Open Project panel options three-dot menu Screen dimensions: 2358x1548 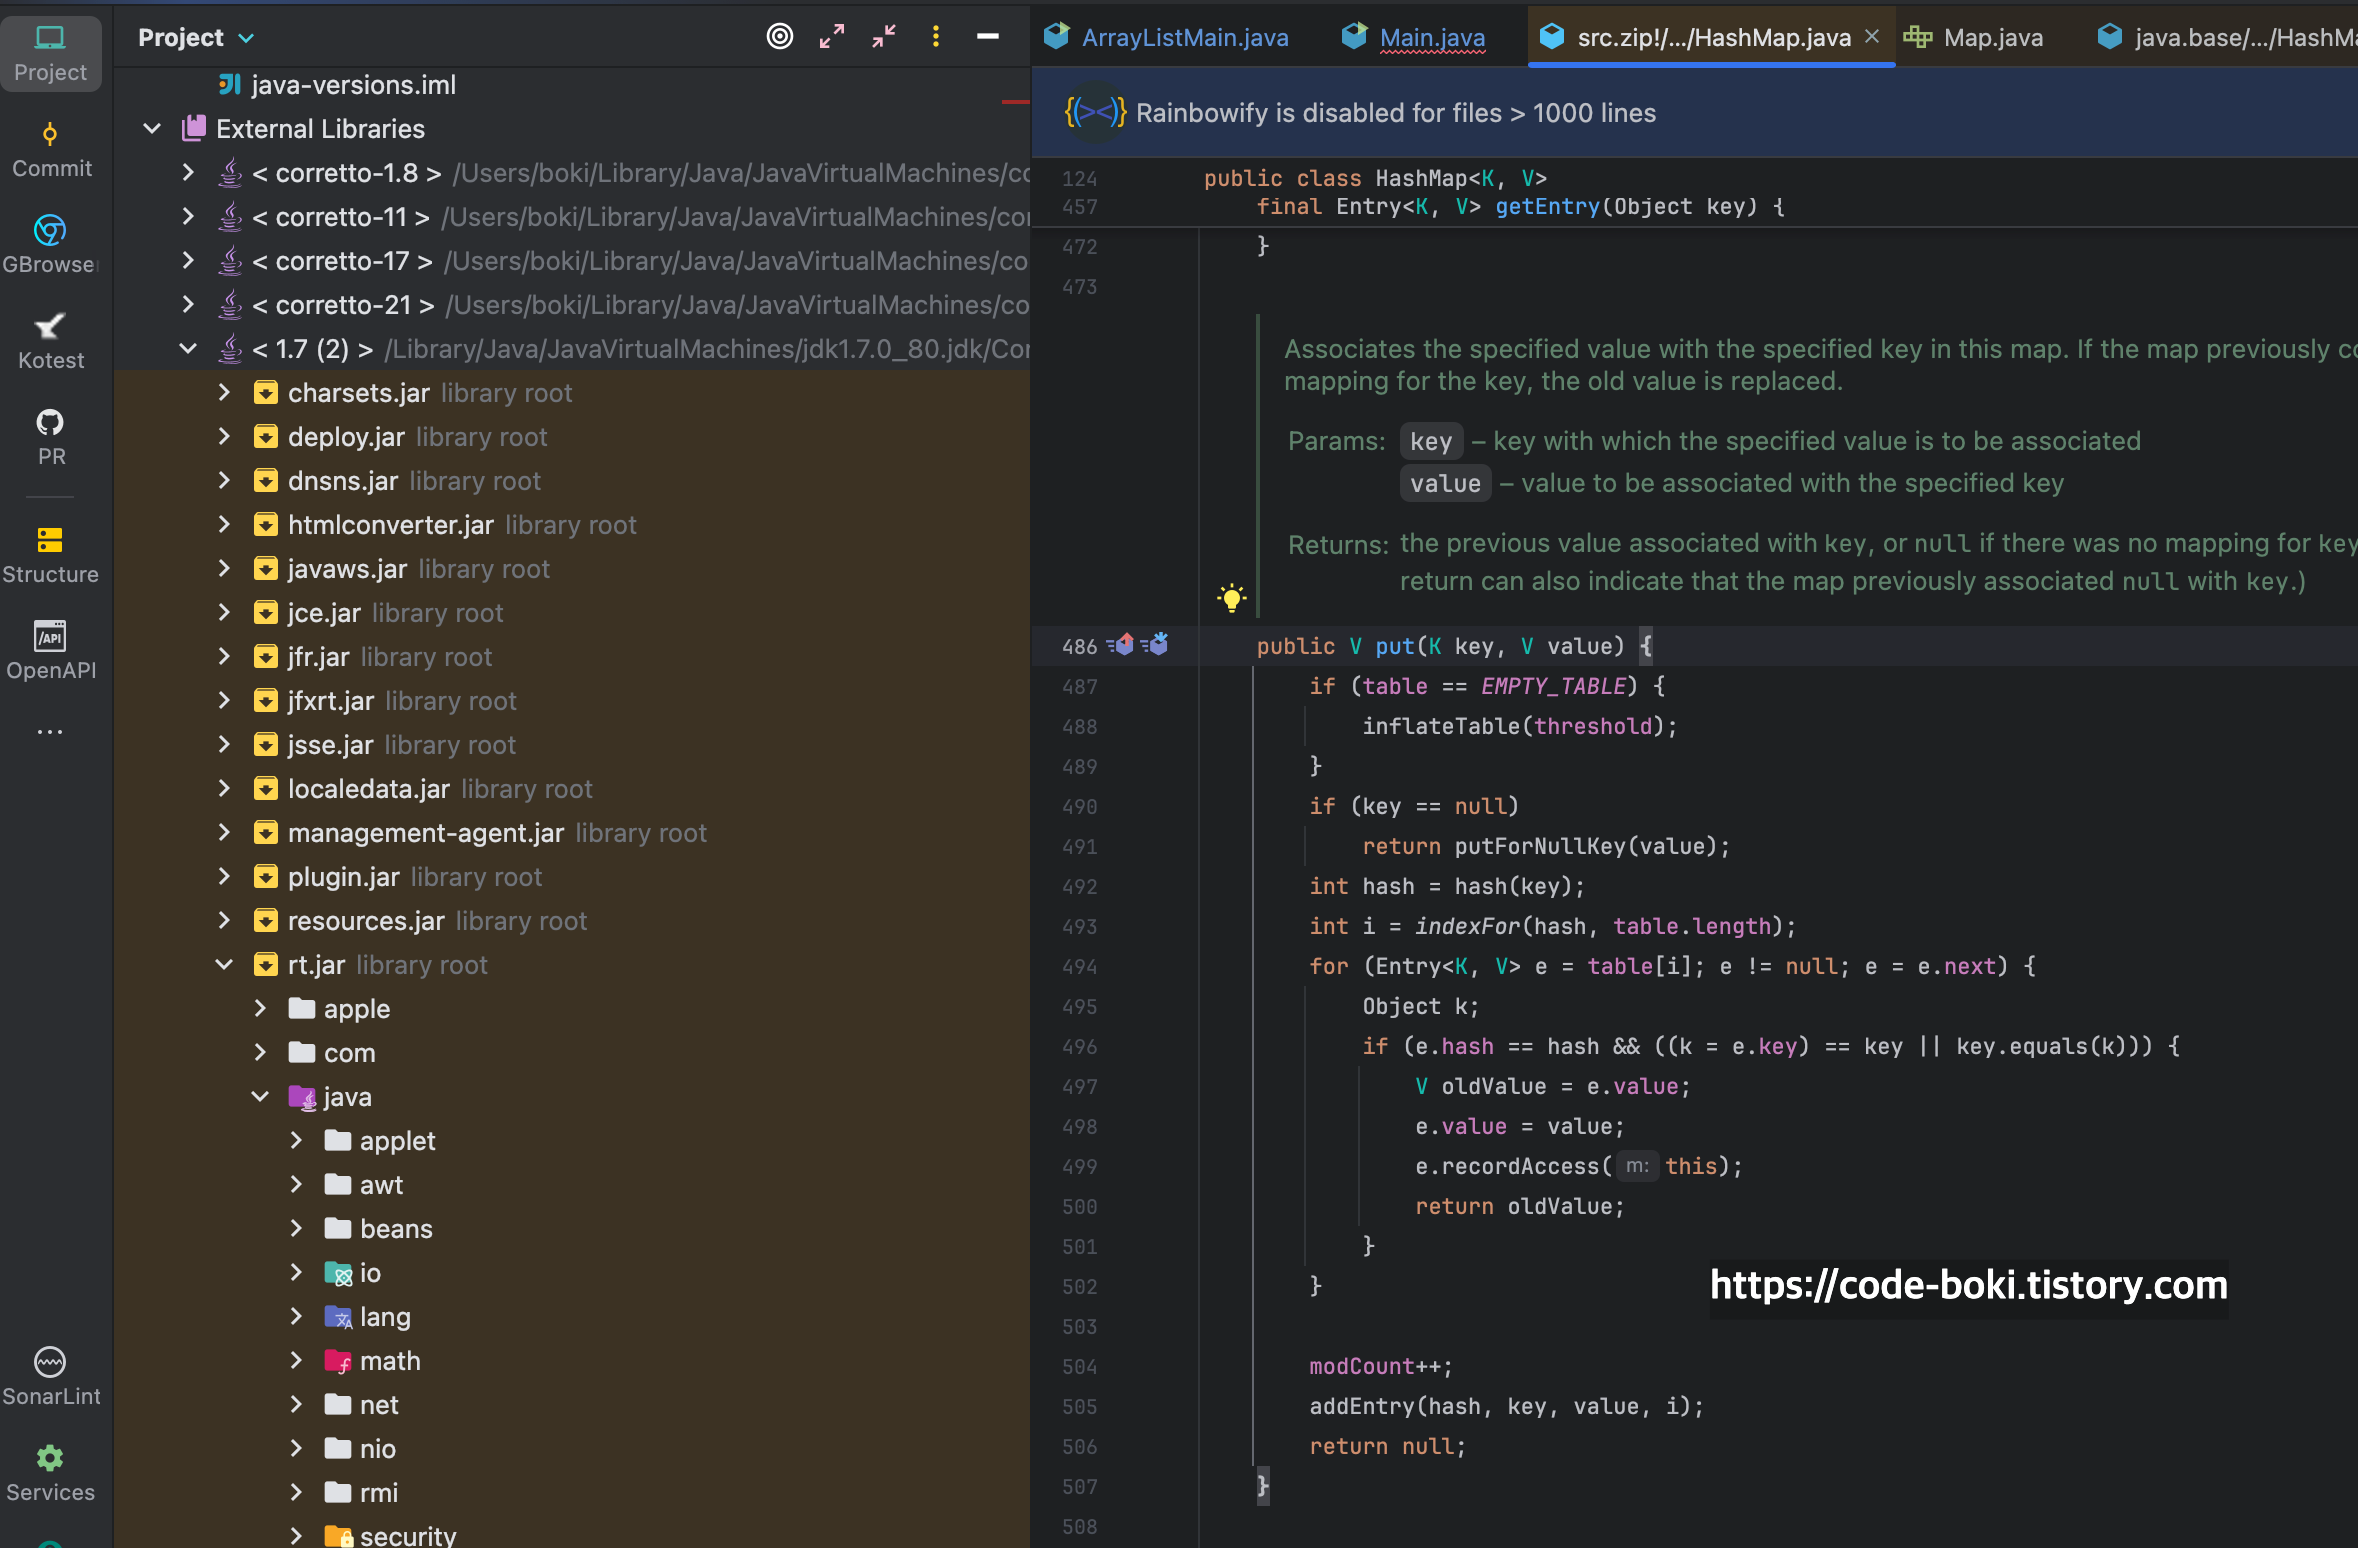coord(935,37)
